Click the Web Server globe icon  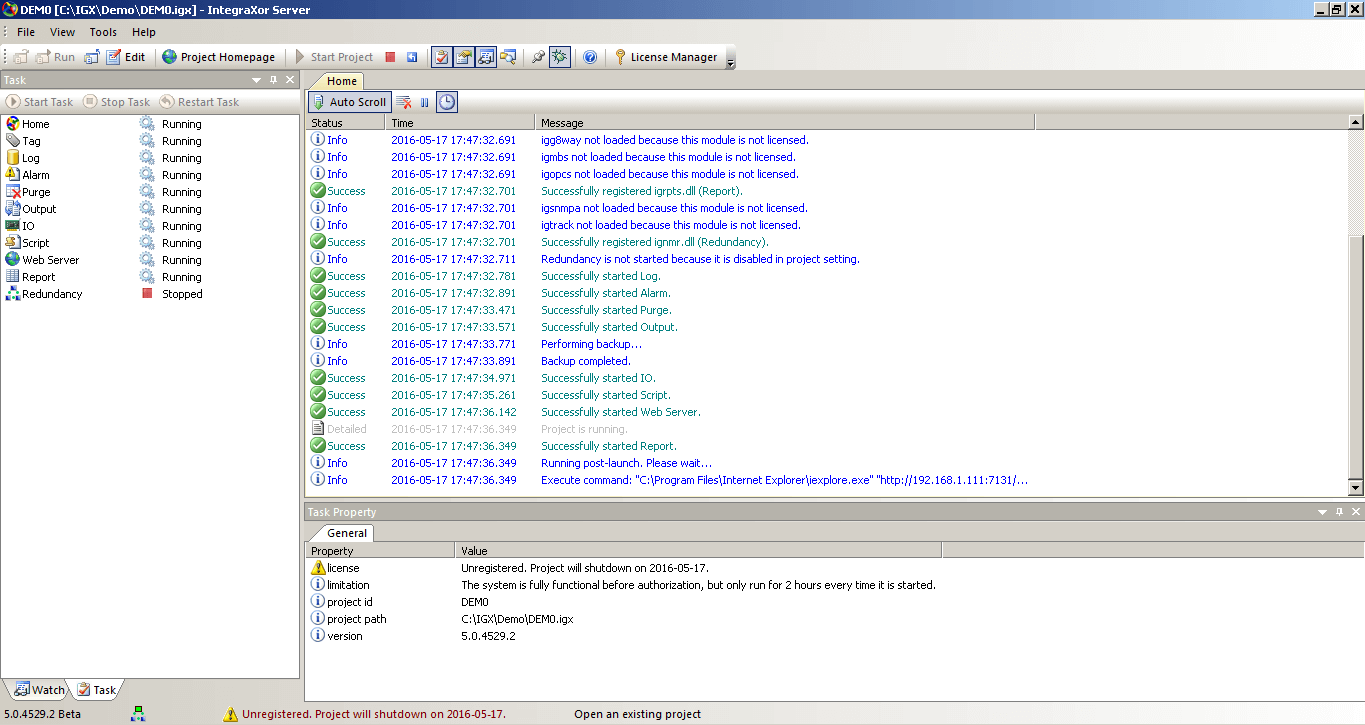(x=13, y=260)
